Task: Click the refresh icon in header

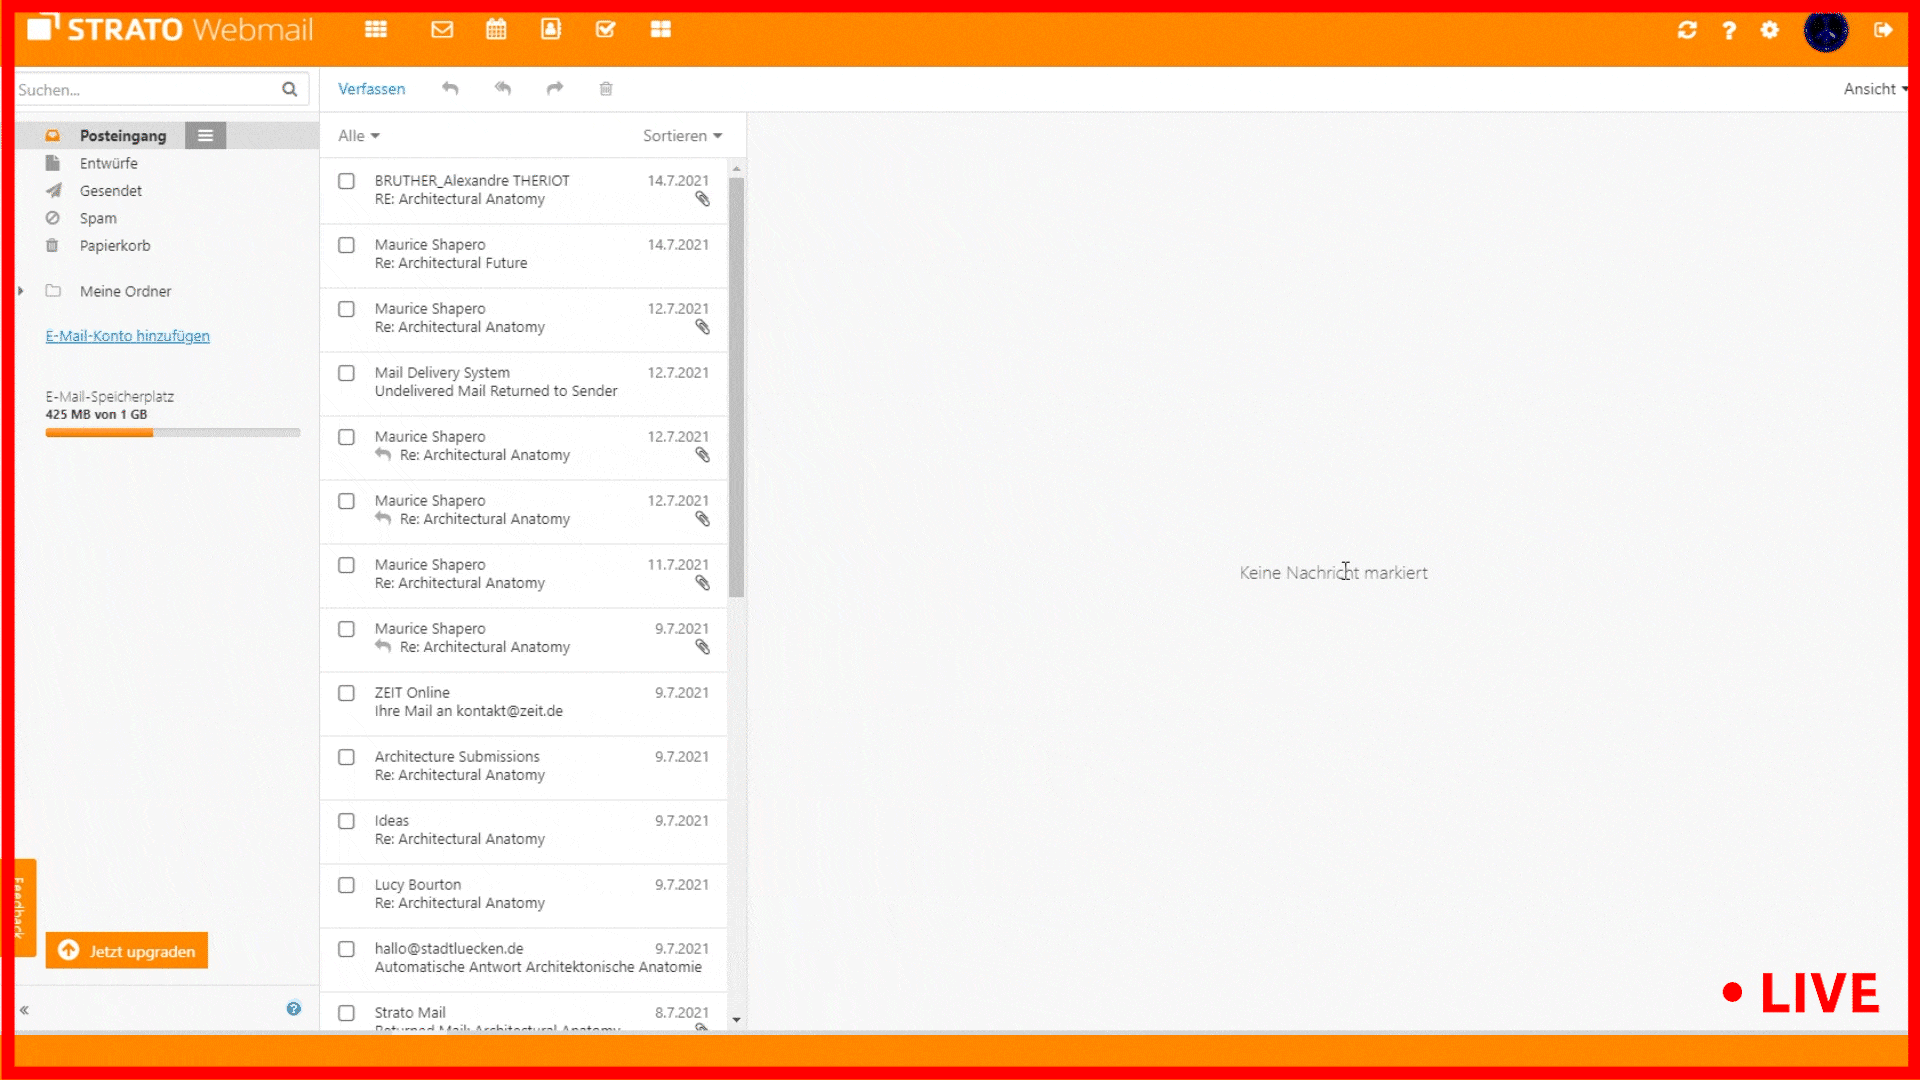Action: click(1687, 30)
